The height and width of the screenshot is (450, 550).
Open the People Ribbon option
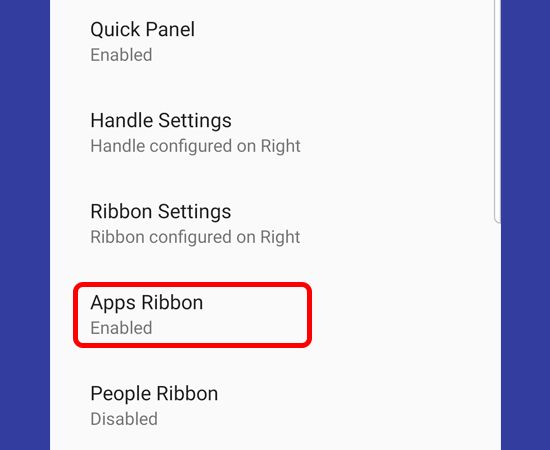click(154, 394)
